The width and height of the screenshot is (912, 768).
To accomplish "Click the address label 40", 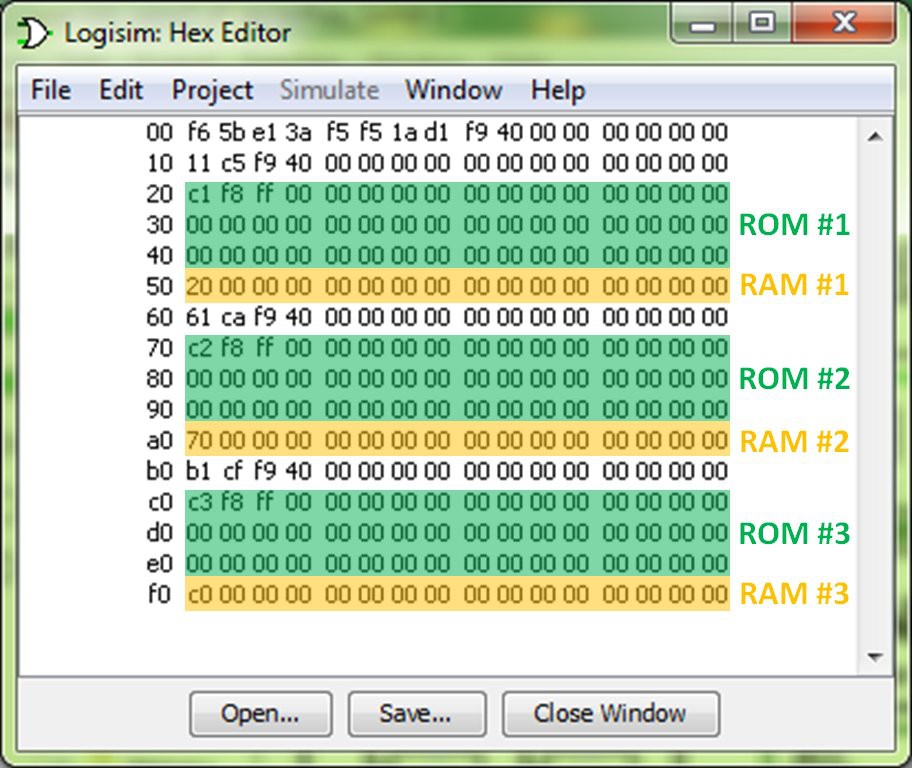I will [159, 256].
